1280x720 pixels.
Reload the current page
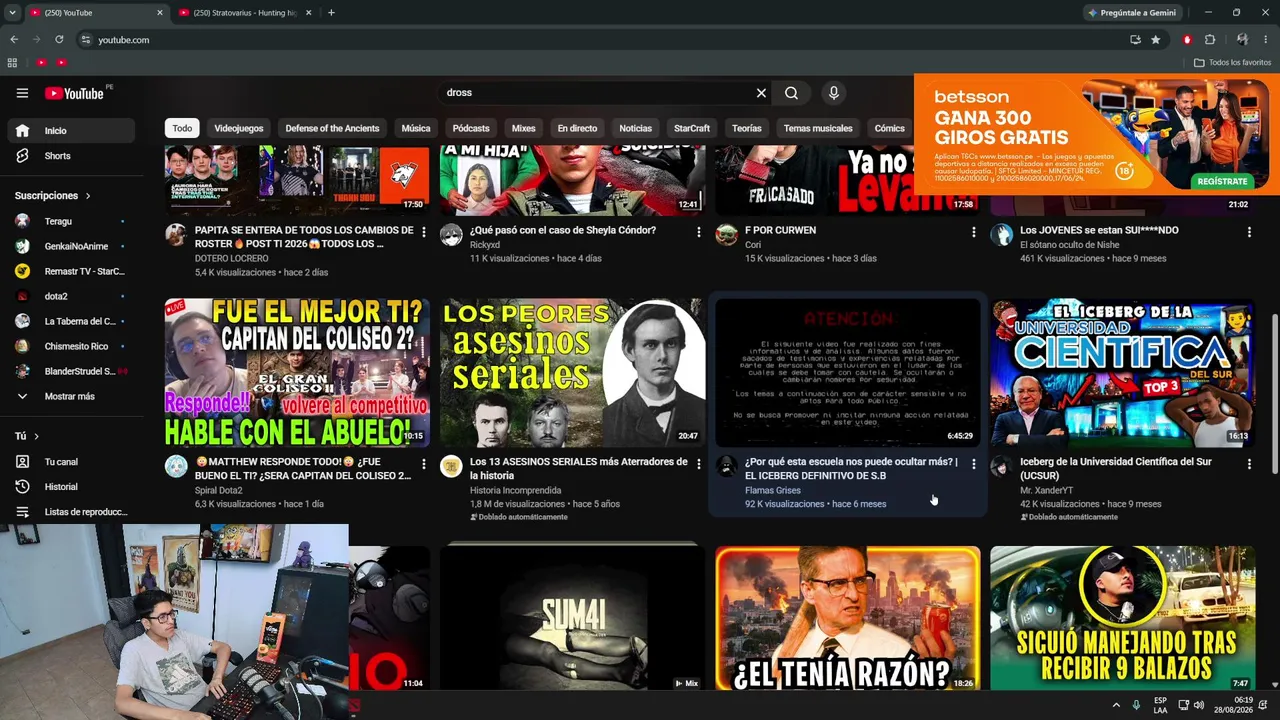coord(59,40)
